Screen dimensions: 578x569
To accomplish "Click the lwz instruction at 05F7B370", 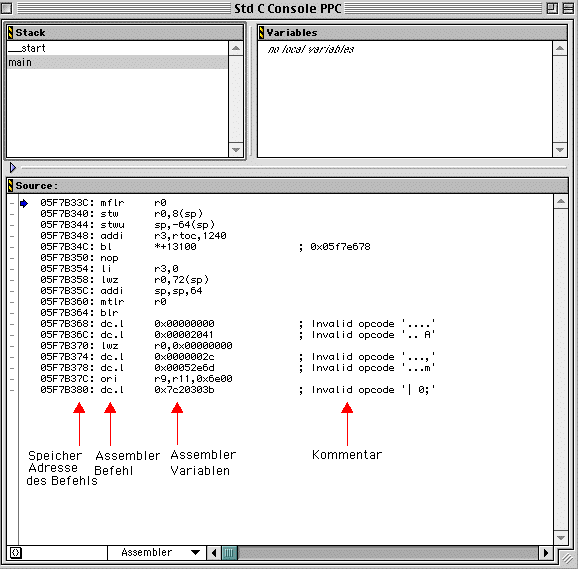I will click(110, 346).
